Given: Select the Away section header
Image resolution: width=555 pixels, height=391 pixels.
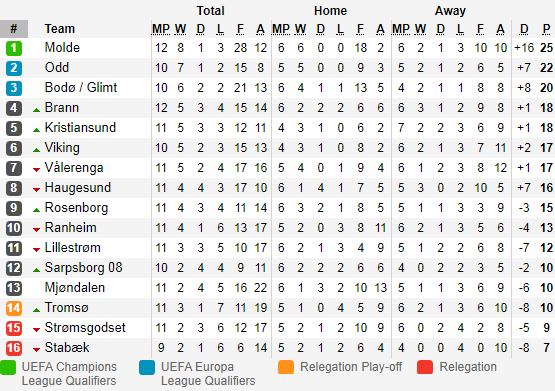Looking at the screenshot, I should (450, 11).
